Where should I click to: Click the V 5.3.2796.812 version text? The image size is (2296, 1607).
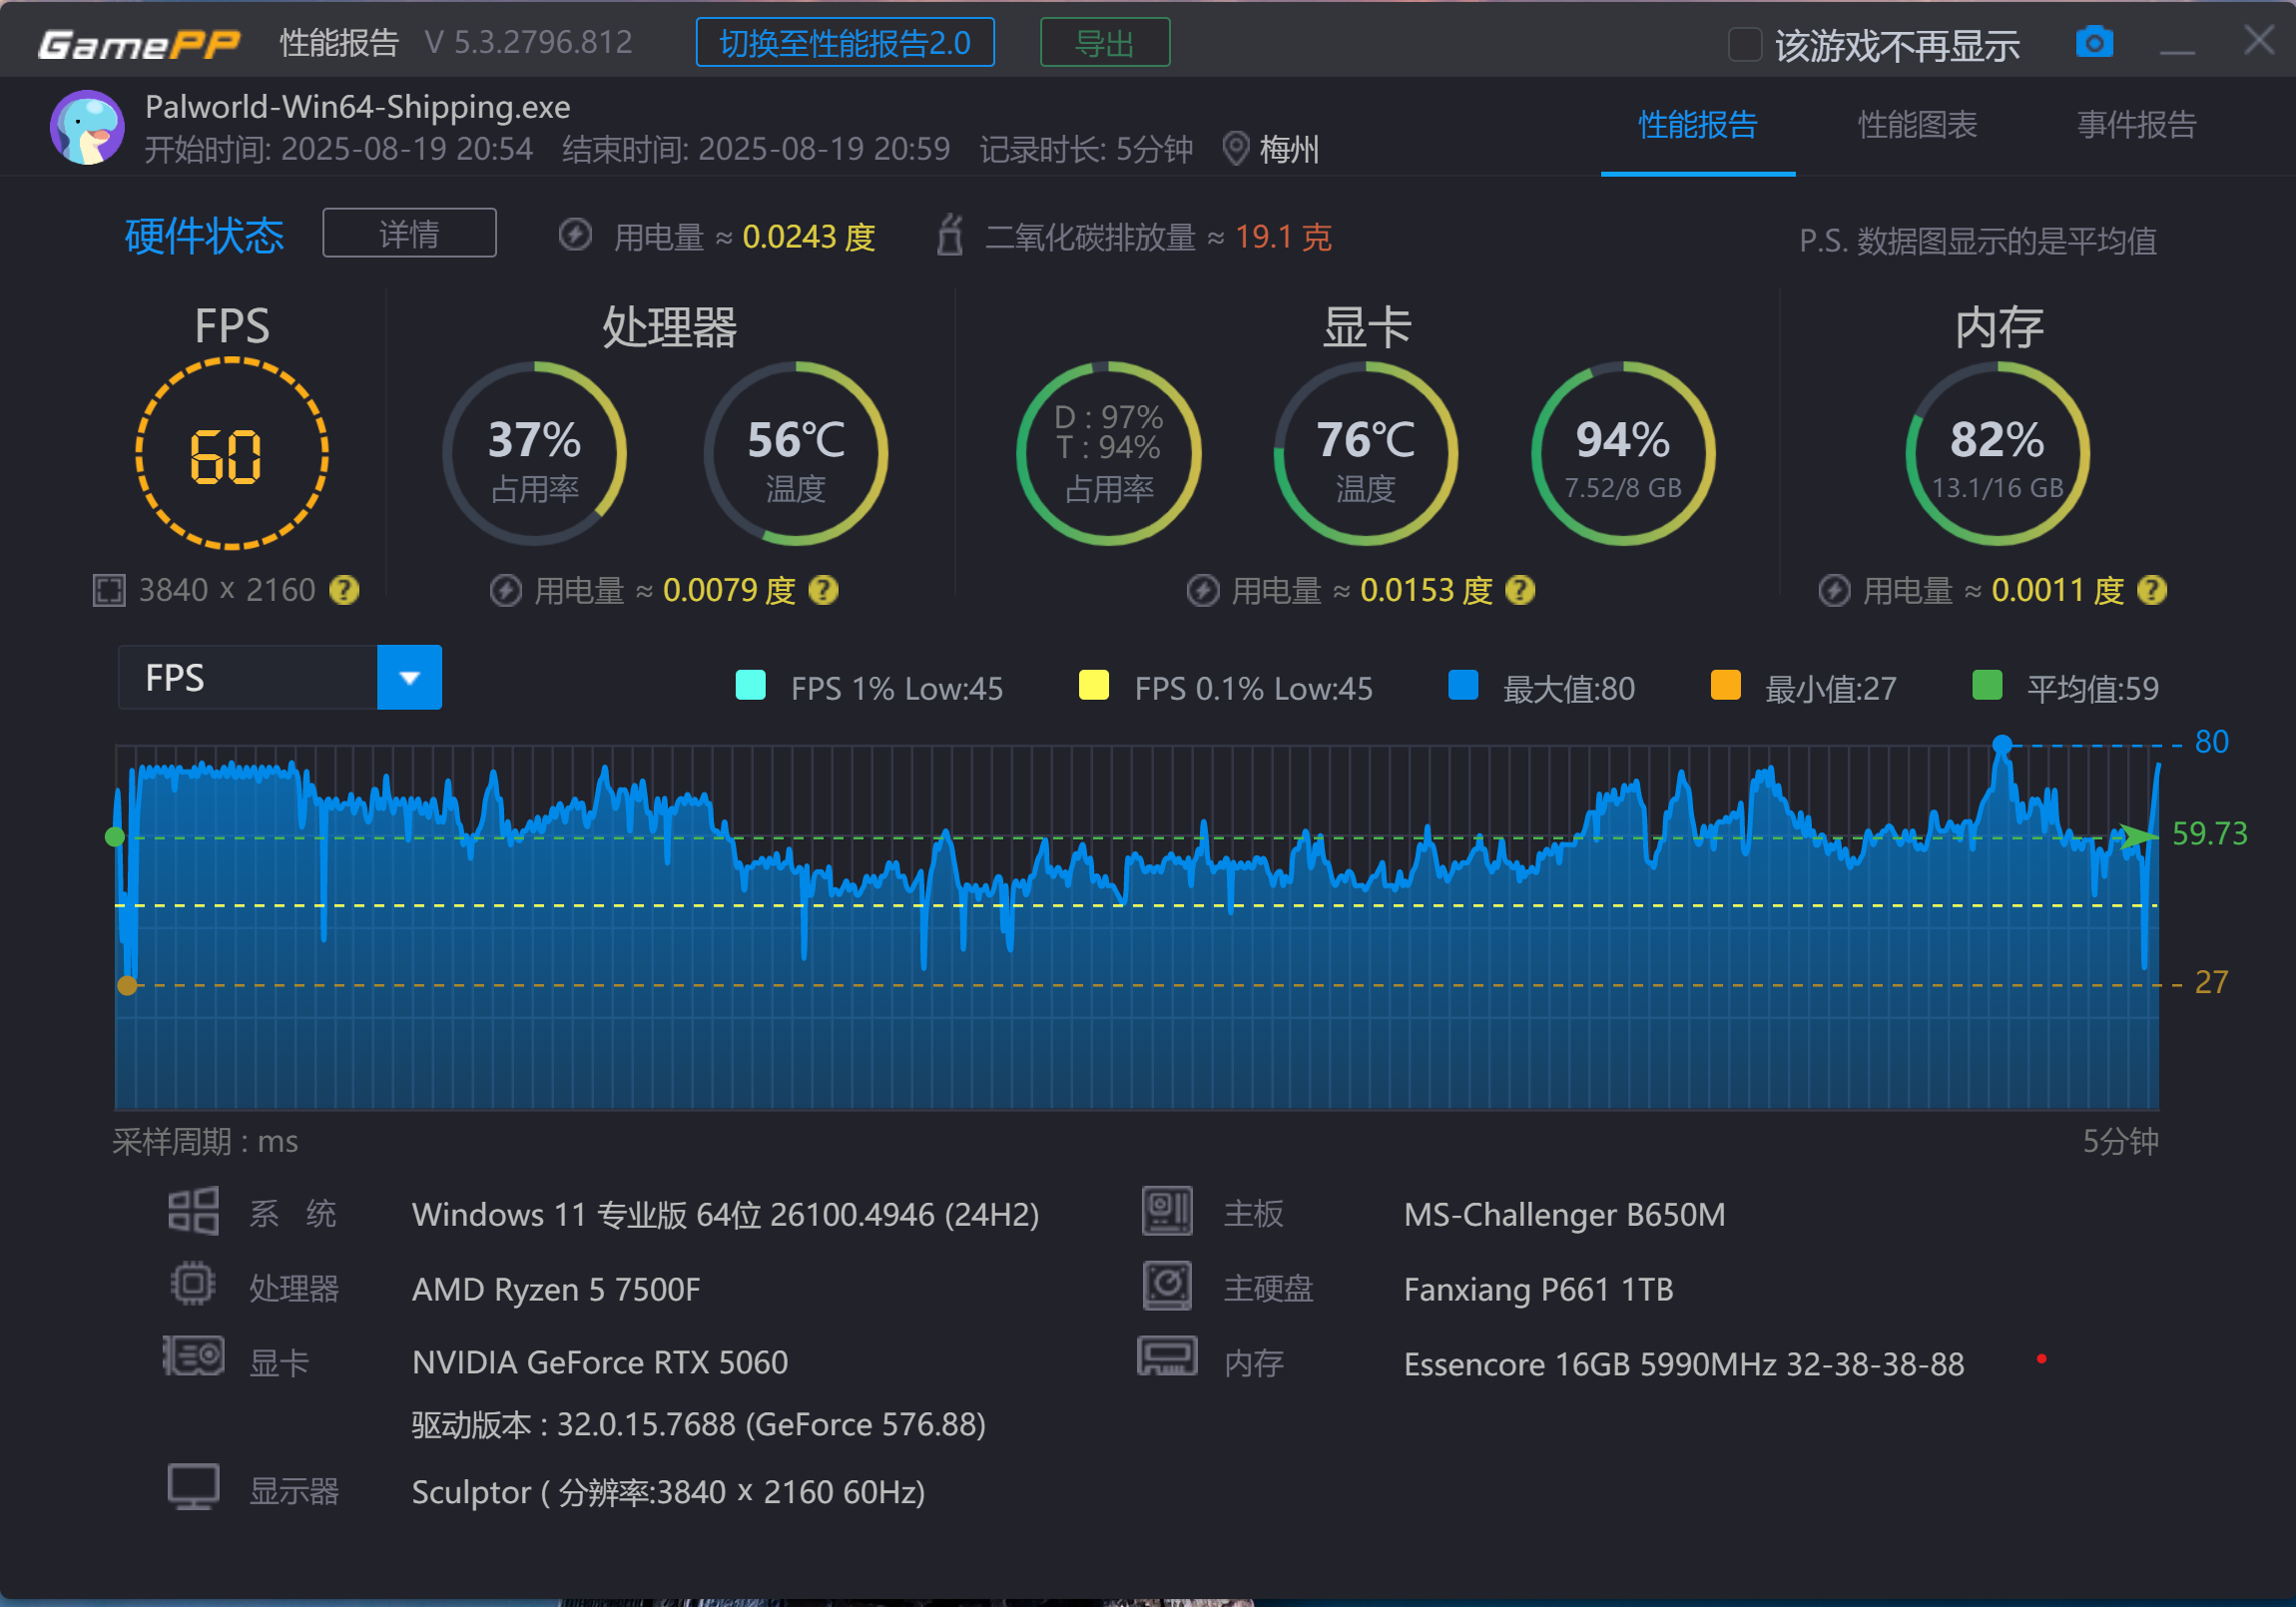pos(528,42)
